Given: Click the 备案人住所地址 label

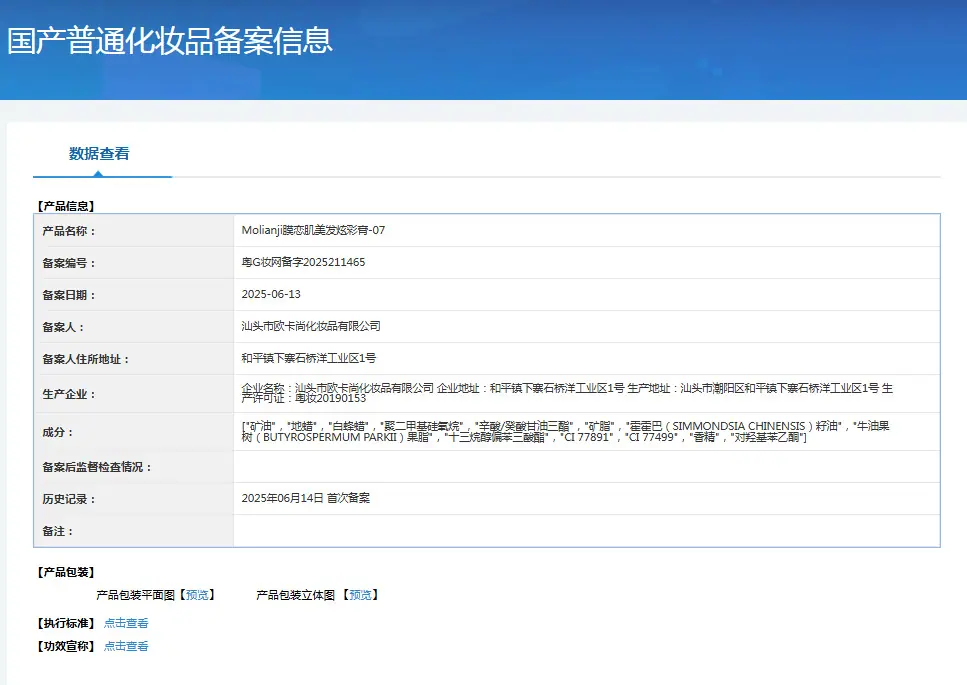Looking at the screenshot, I should click(x=85, y=359).
